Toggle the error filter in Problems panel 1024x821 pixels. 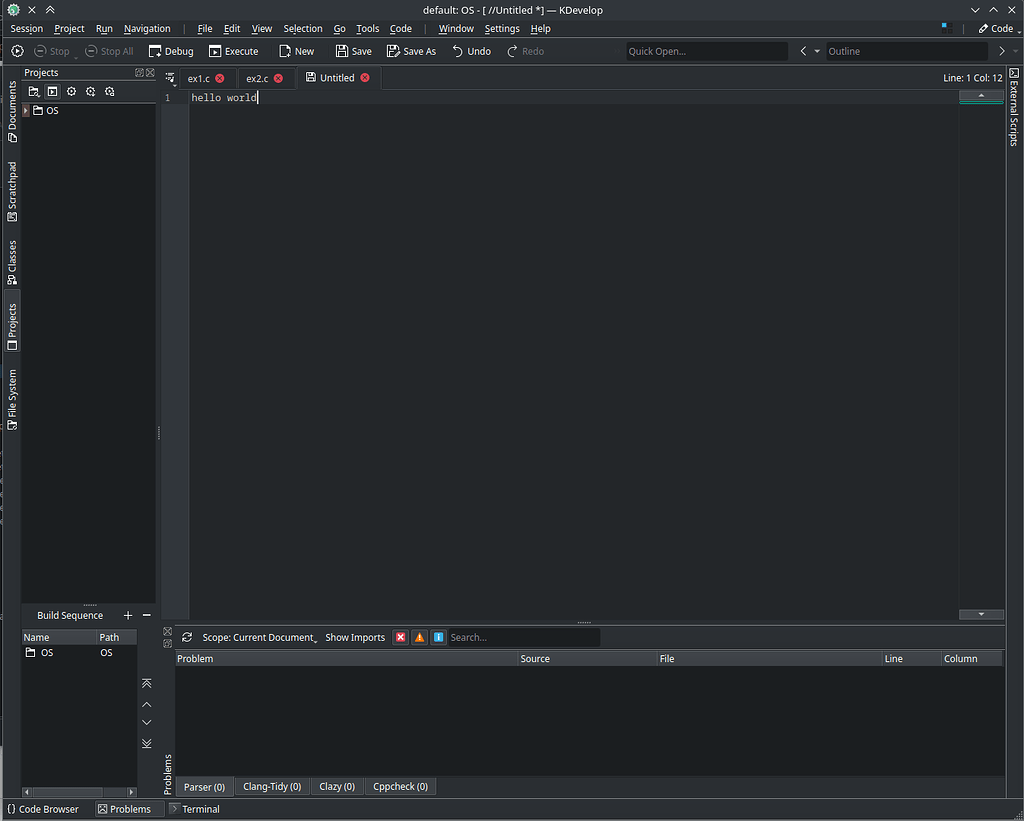click(x=400, y=637)
